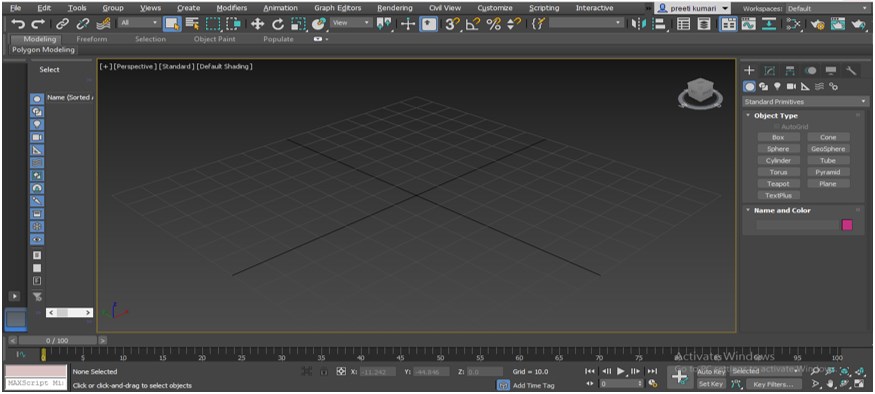
Task: Click the Teapot button
Action: coord(778,184)
